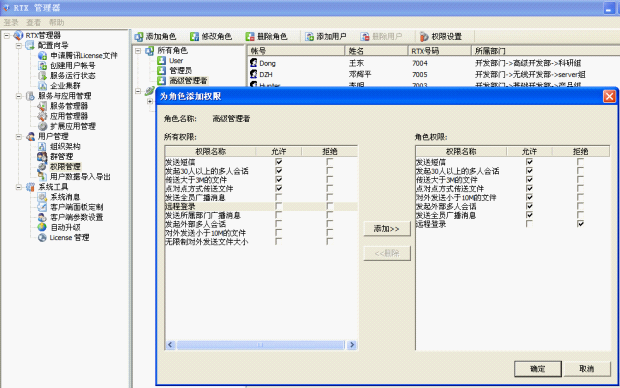This screenshot has height=388, width=620.
Task: Sort by the RTX号码 column header
Action: [x=439, y=51]
